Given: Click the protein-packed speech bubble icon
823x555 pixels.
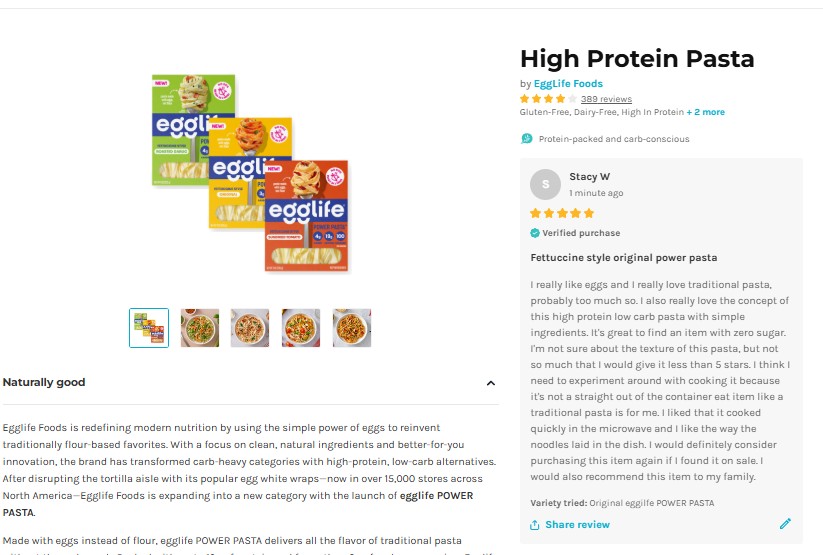Looking at the screenshot, I should [527, 139].
